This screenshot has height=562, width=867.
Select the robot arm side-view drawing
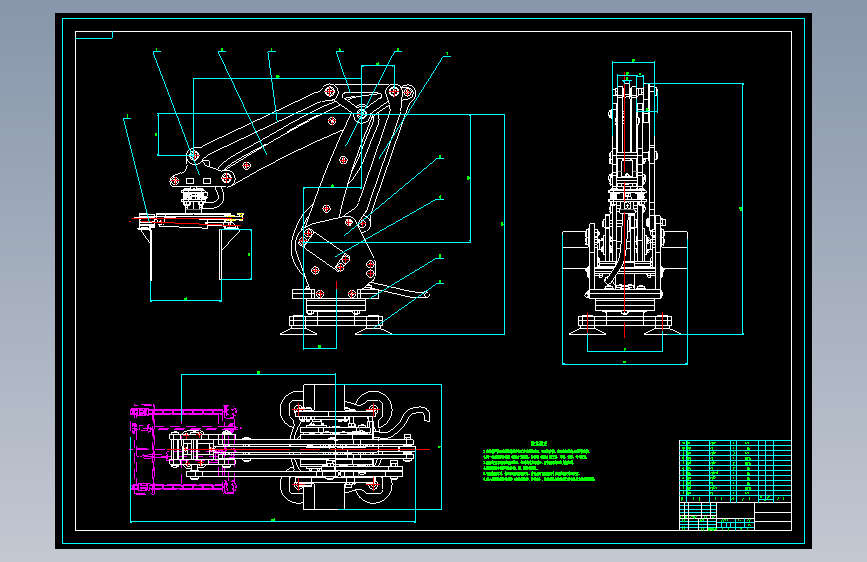click(314, 199)
